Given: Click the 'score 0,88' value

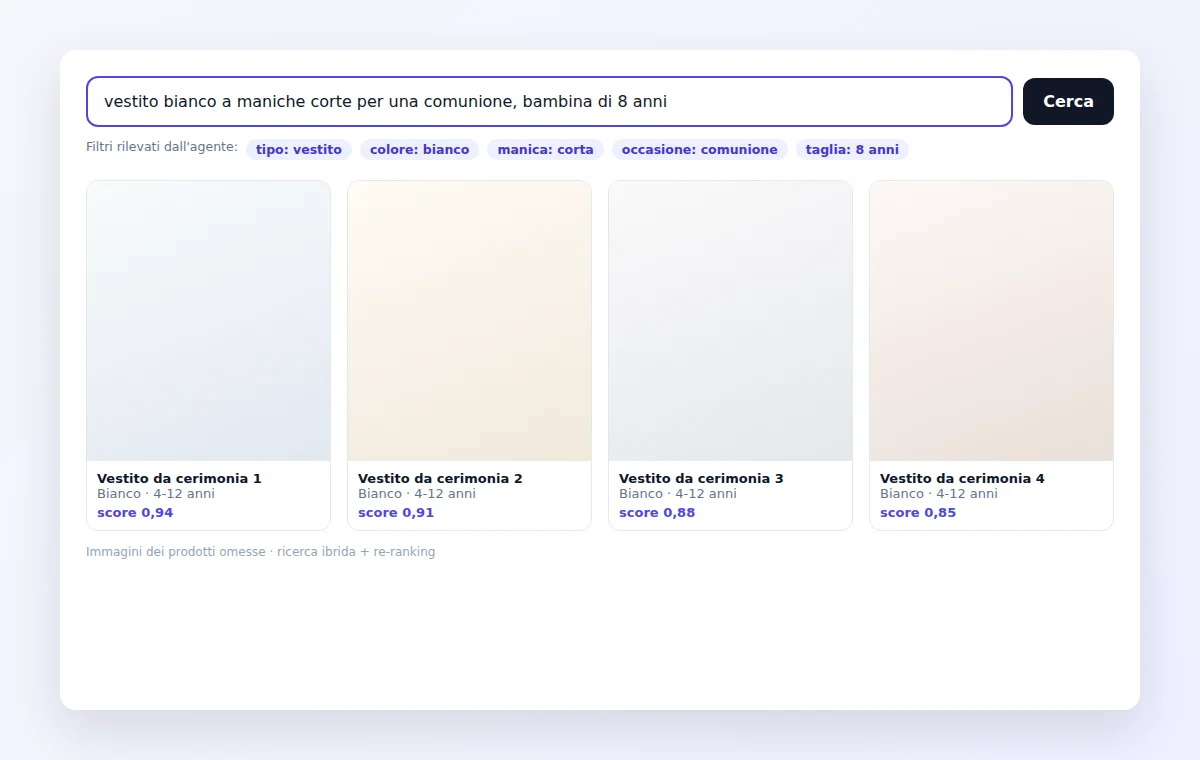Looking at the screenshot, I should click(x=657, y=513).
